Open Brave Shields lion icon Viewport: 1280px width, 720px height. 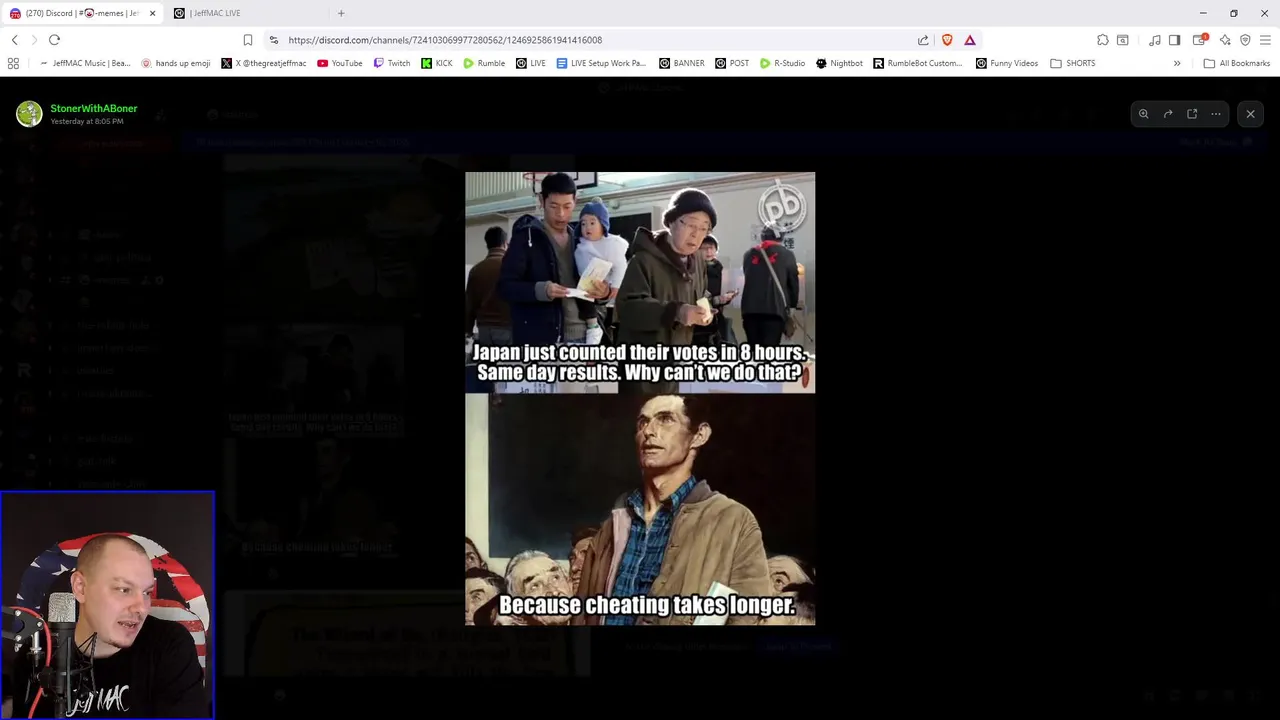(947, 40)
